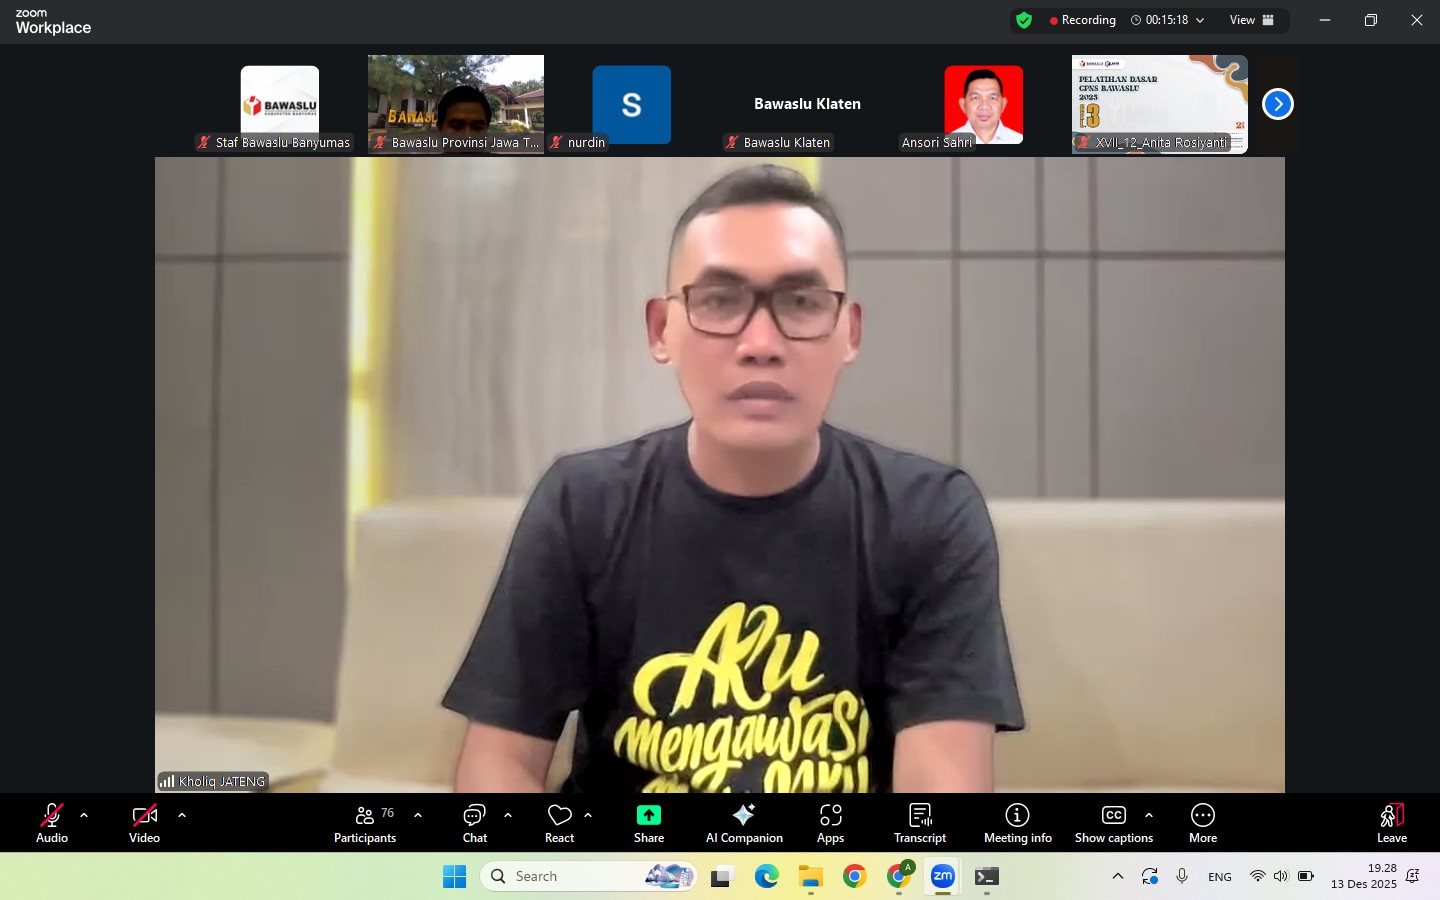1440x900 pixels.
Task: Open the meeting Transcript
Action: 919,823
